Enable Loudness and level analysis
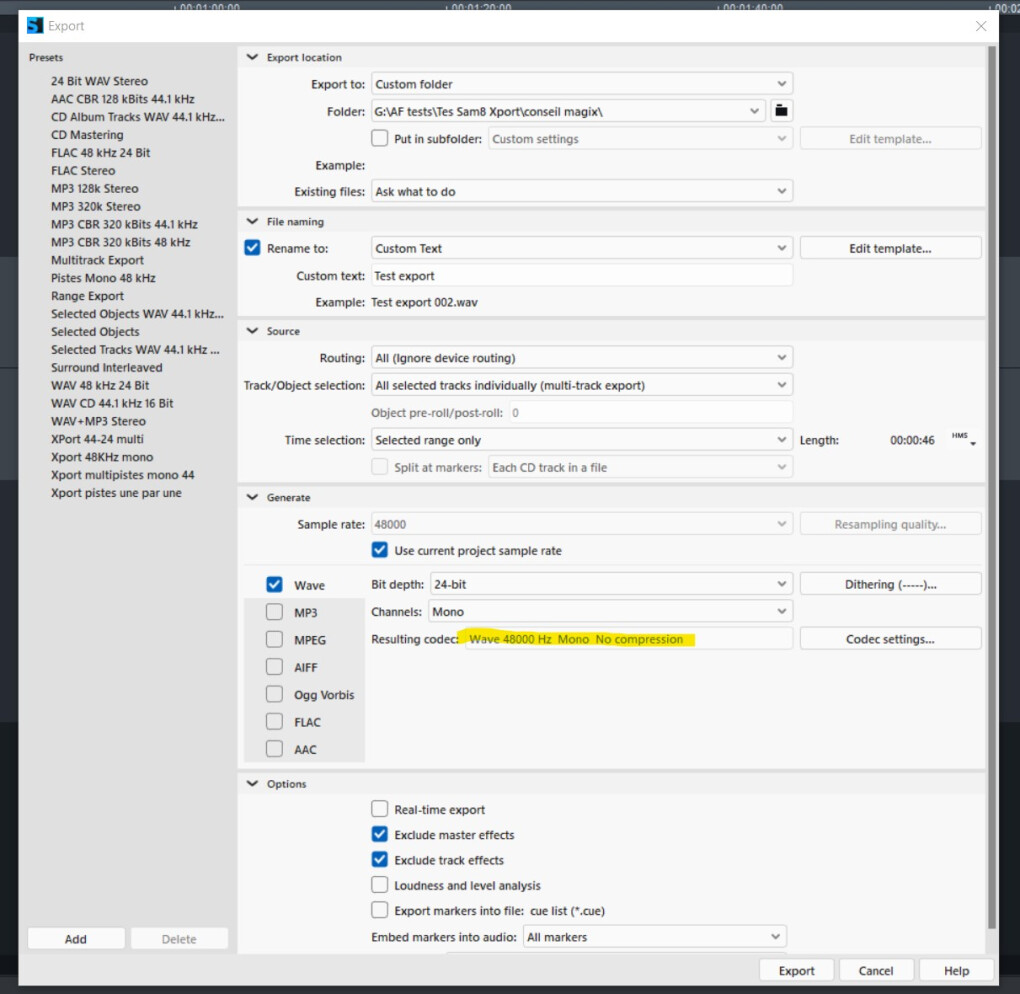 tap(379, 885)
